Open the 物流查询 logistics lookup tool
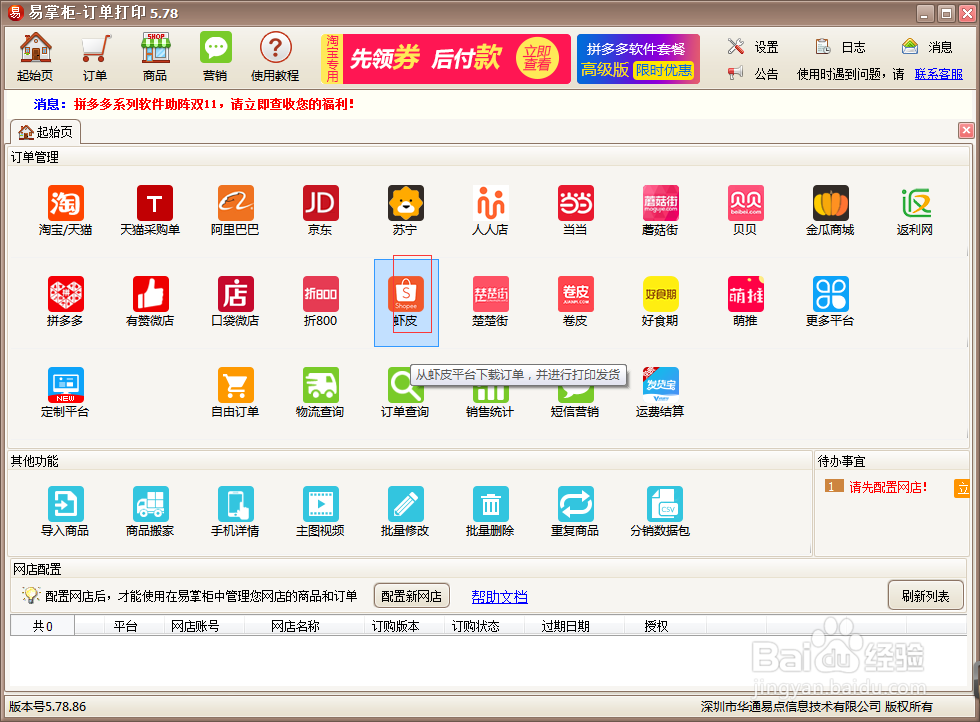Image resolution: width=980 pixels, height=722 pixels. point(320,392)
